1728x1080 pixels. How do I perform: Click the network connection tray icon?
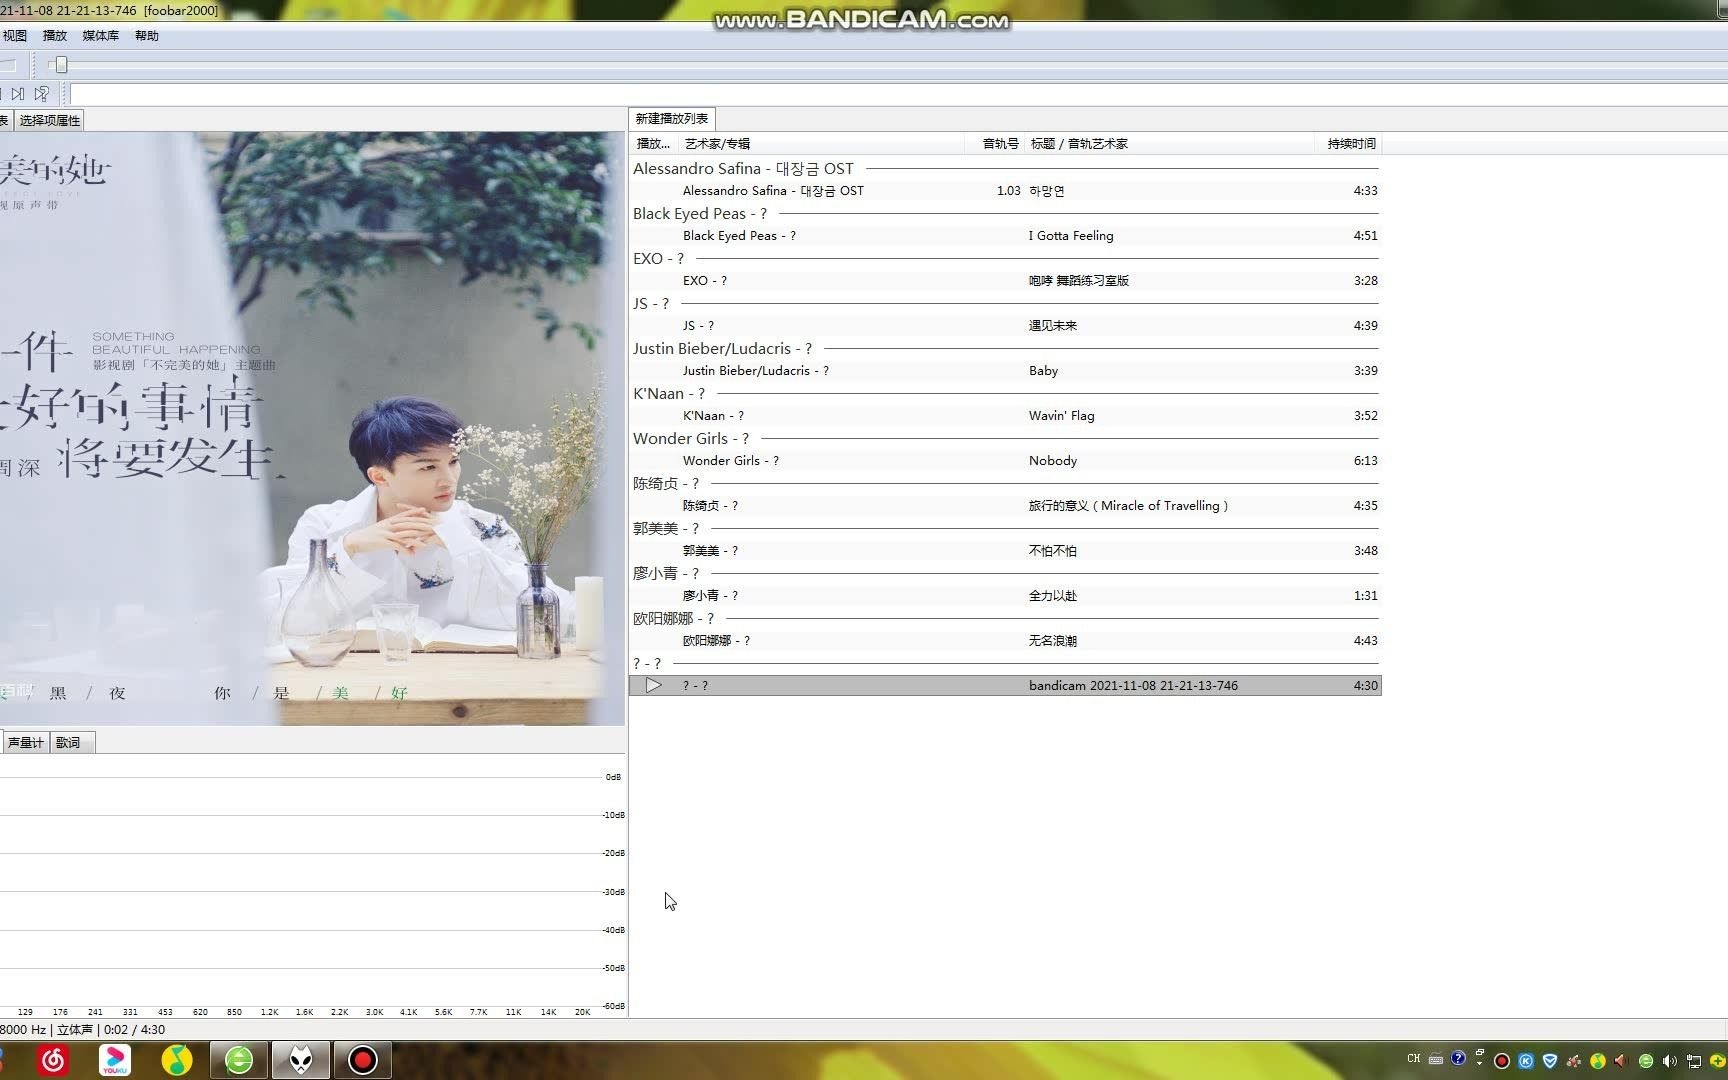pos(1694,1061)
